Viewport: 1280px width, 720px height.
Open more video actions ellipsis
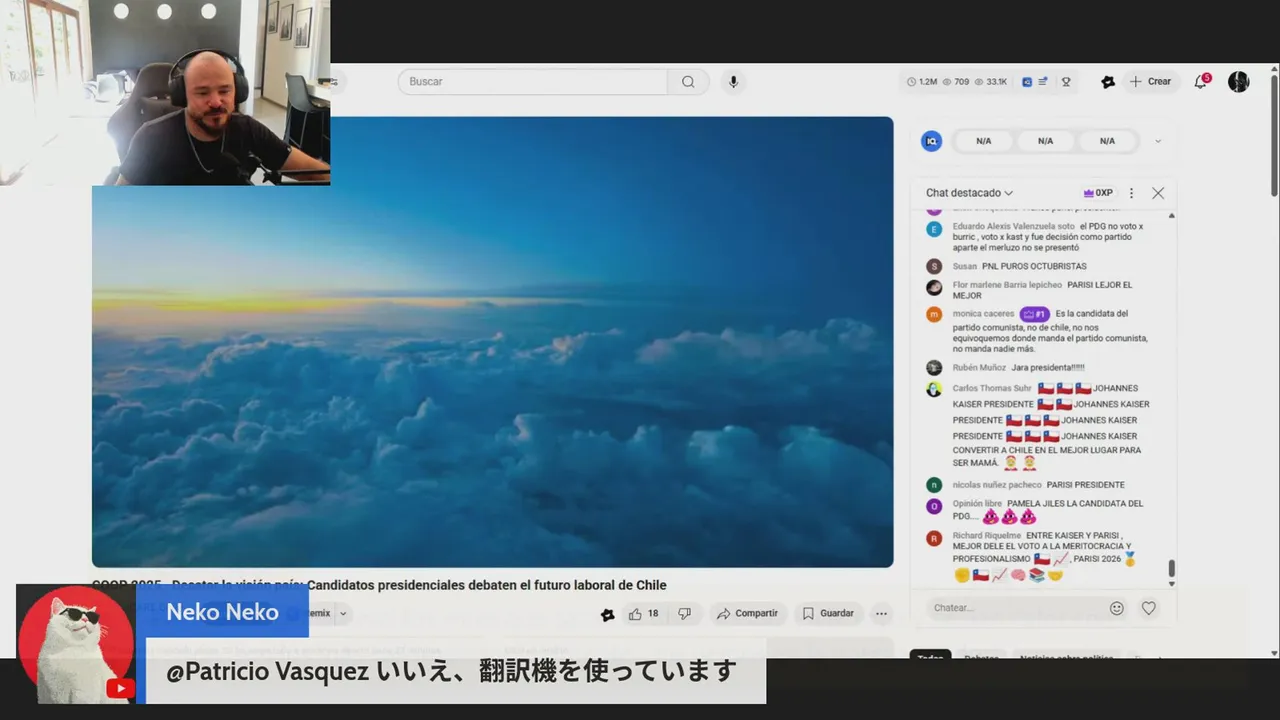tap(881, 614)
